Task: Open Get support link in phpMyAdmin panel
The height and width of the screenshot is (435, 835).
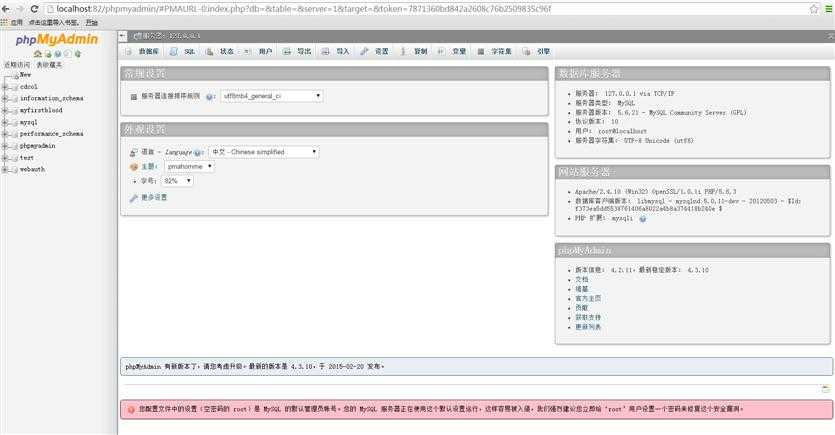Action: (x=588, y=318)
